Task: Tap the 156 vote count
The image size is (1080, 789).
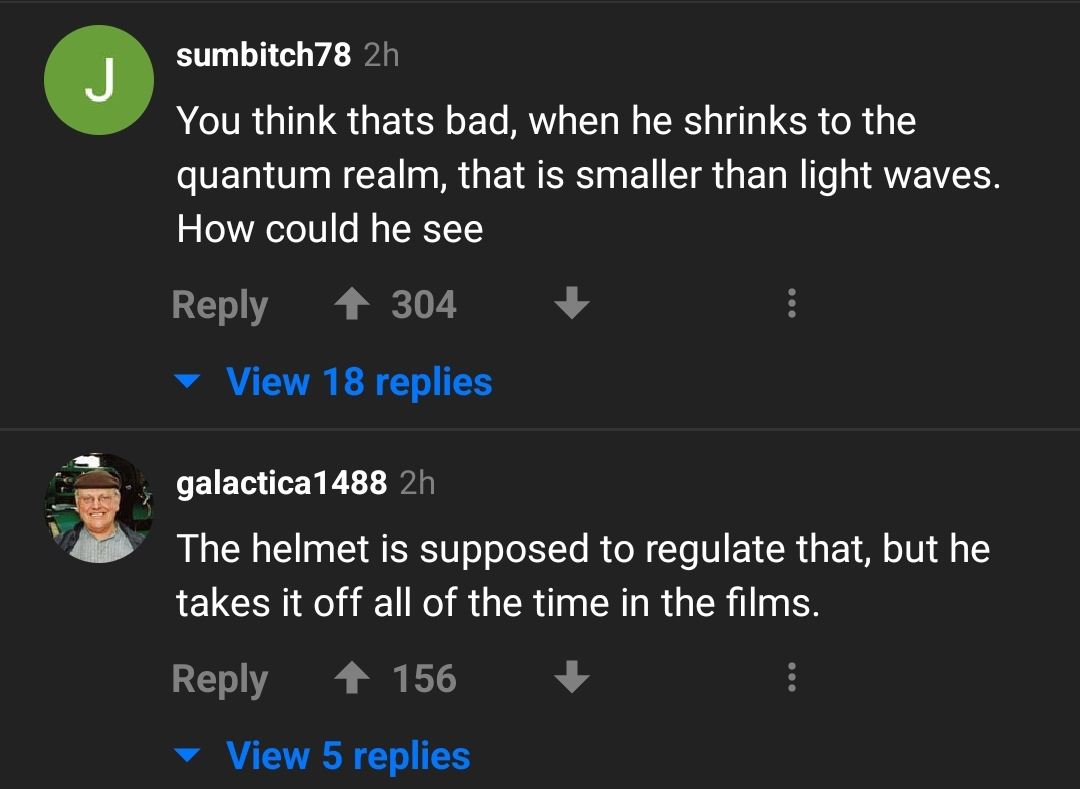Action: (x=424, y=679)
